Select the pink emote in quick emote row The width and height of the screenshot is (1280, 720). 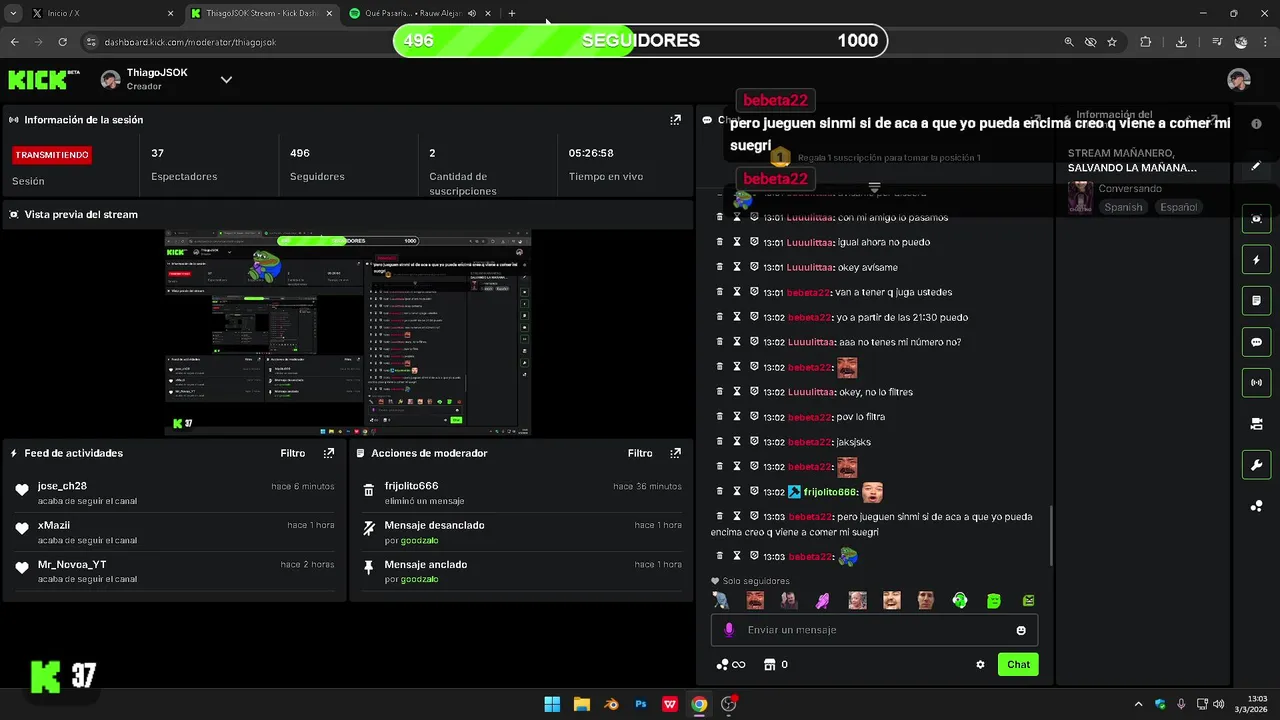click(823, 600)
